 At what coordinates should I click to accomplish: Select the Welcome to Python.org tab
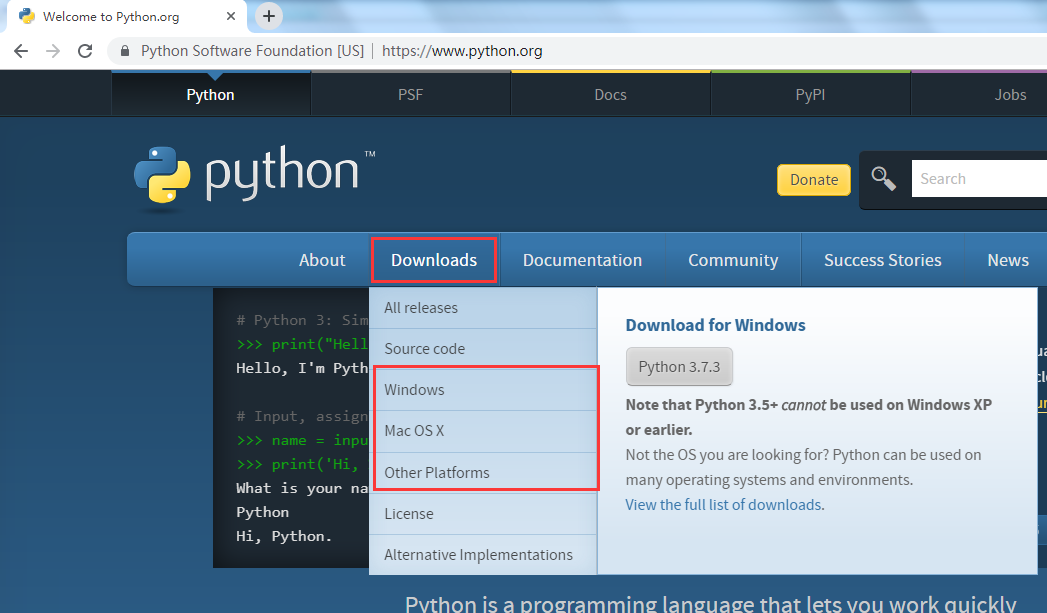coord(127,16)
